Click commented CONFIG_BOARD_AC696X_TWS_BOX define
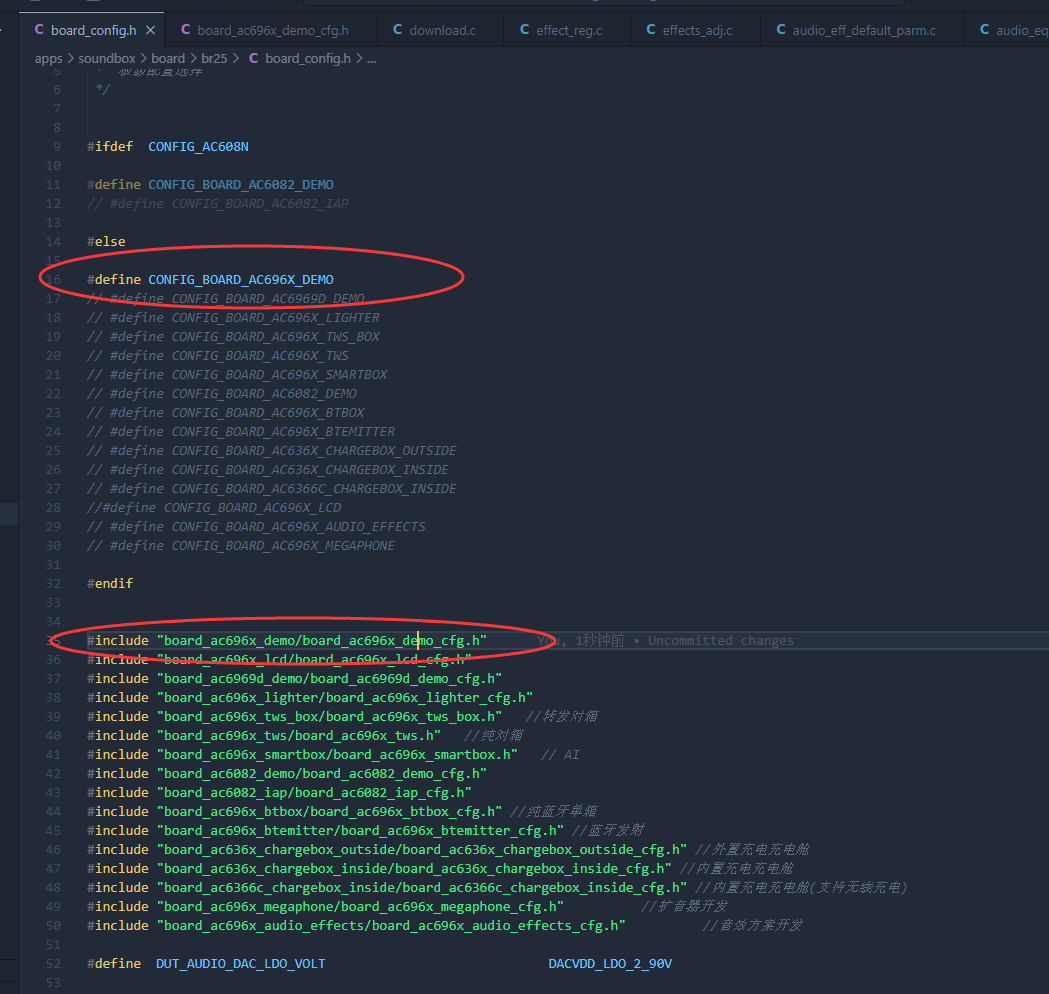The width and height of the screenshot is (1049, 994). tap(233, 336)
